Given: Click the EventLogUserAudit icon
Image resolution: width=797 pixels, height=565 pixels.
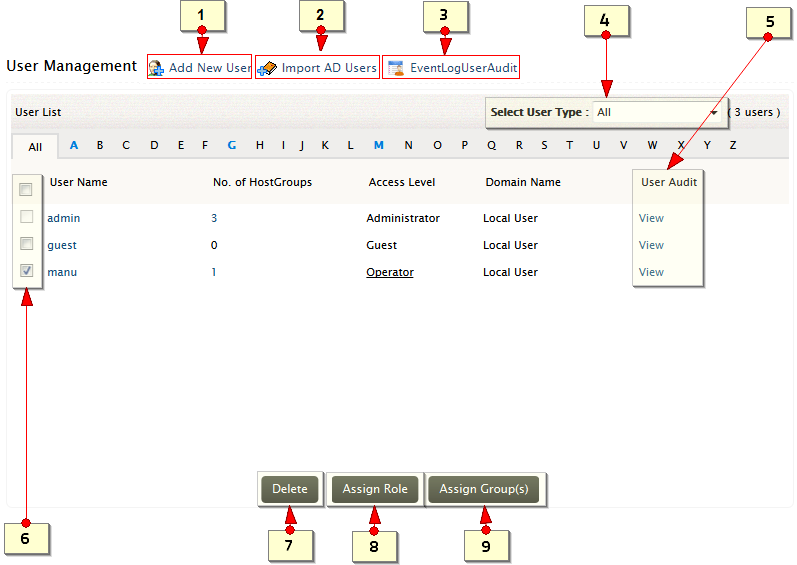Looking at the screenshot, I should [395, 68].
